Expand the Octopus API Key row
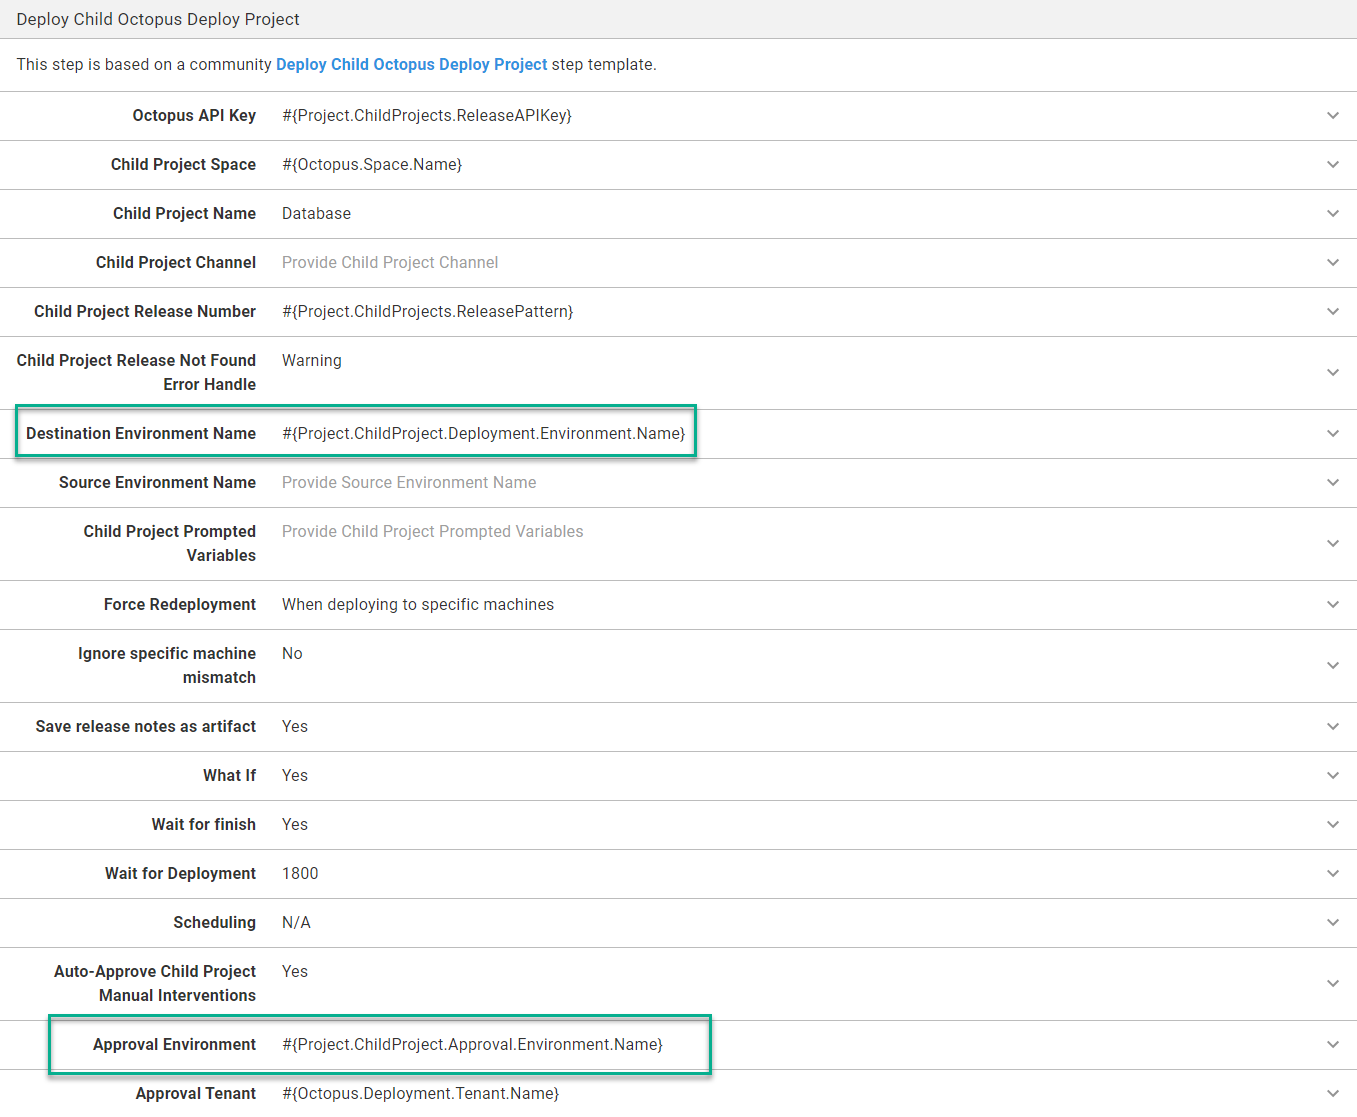 (x=1333, y=115)
